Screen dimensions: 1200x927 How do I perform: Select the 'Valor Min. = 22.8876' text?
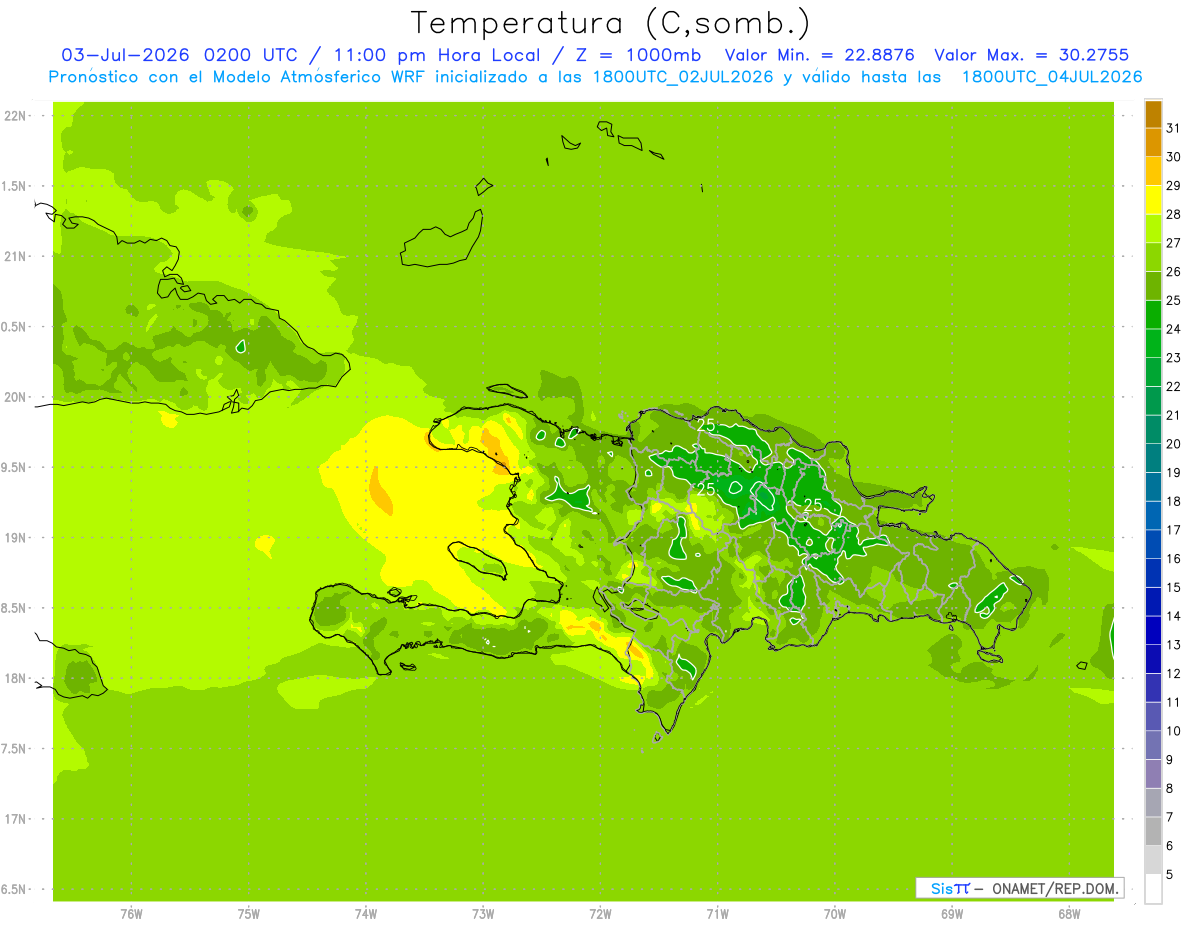tap(819, 55)
